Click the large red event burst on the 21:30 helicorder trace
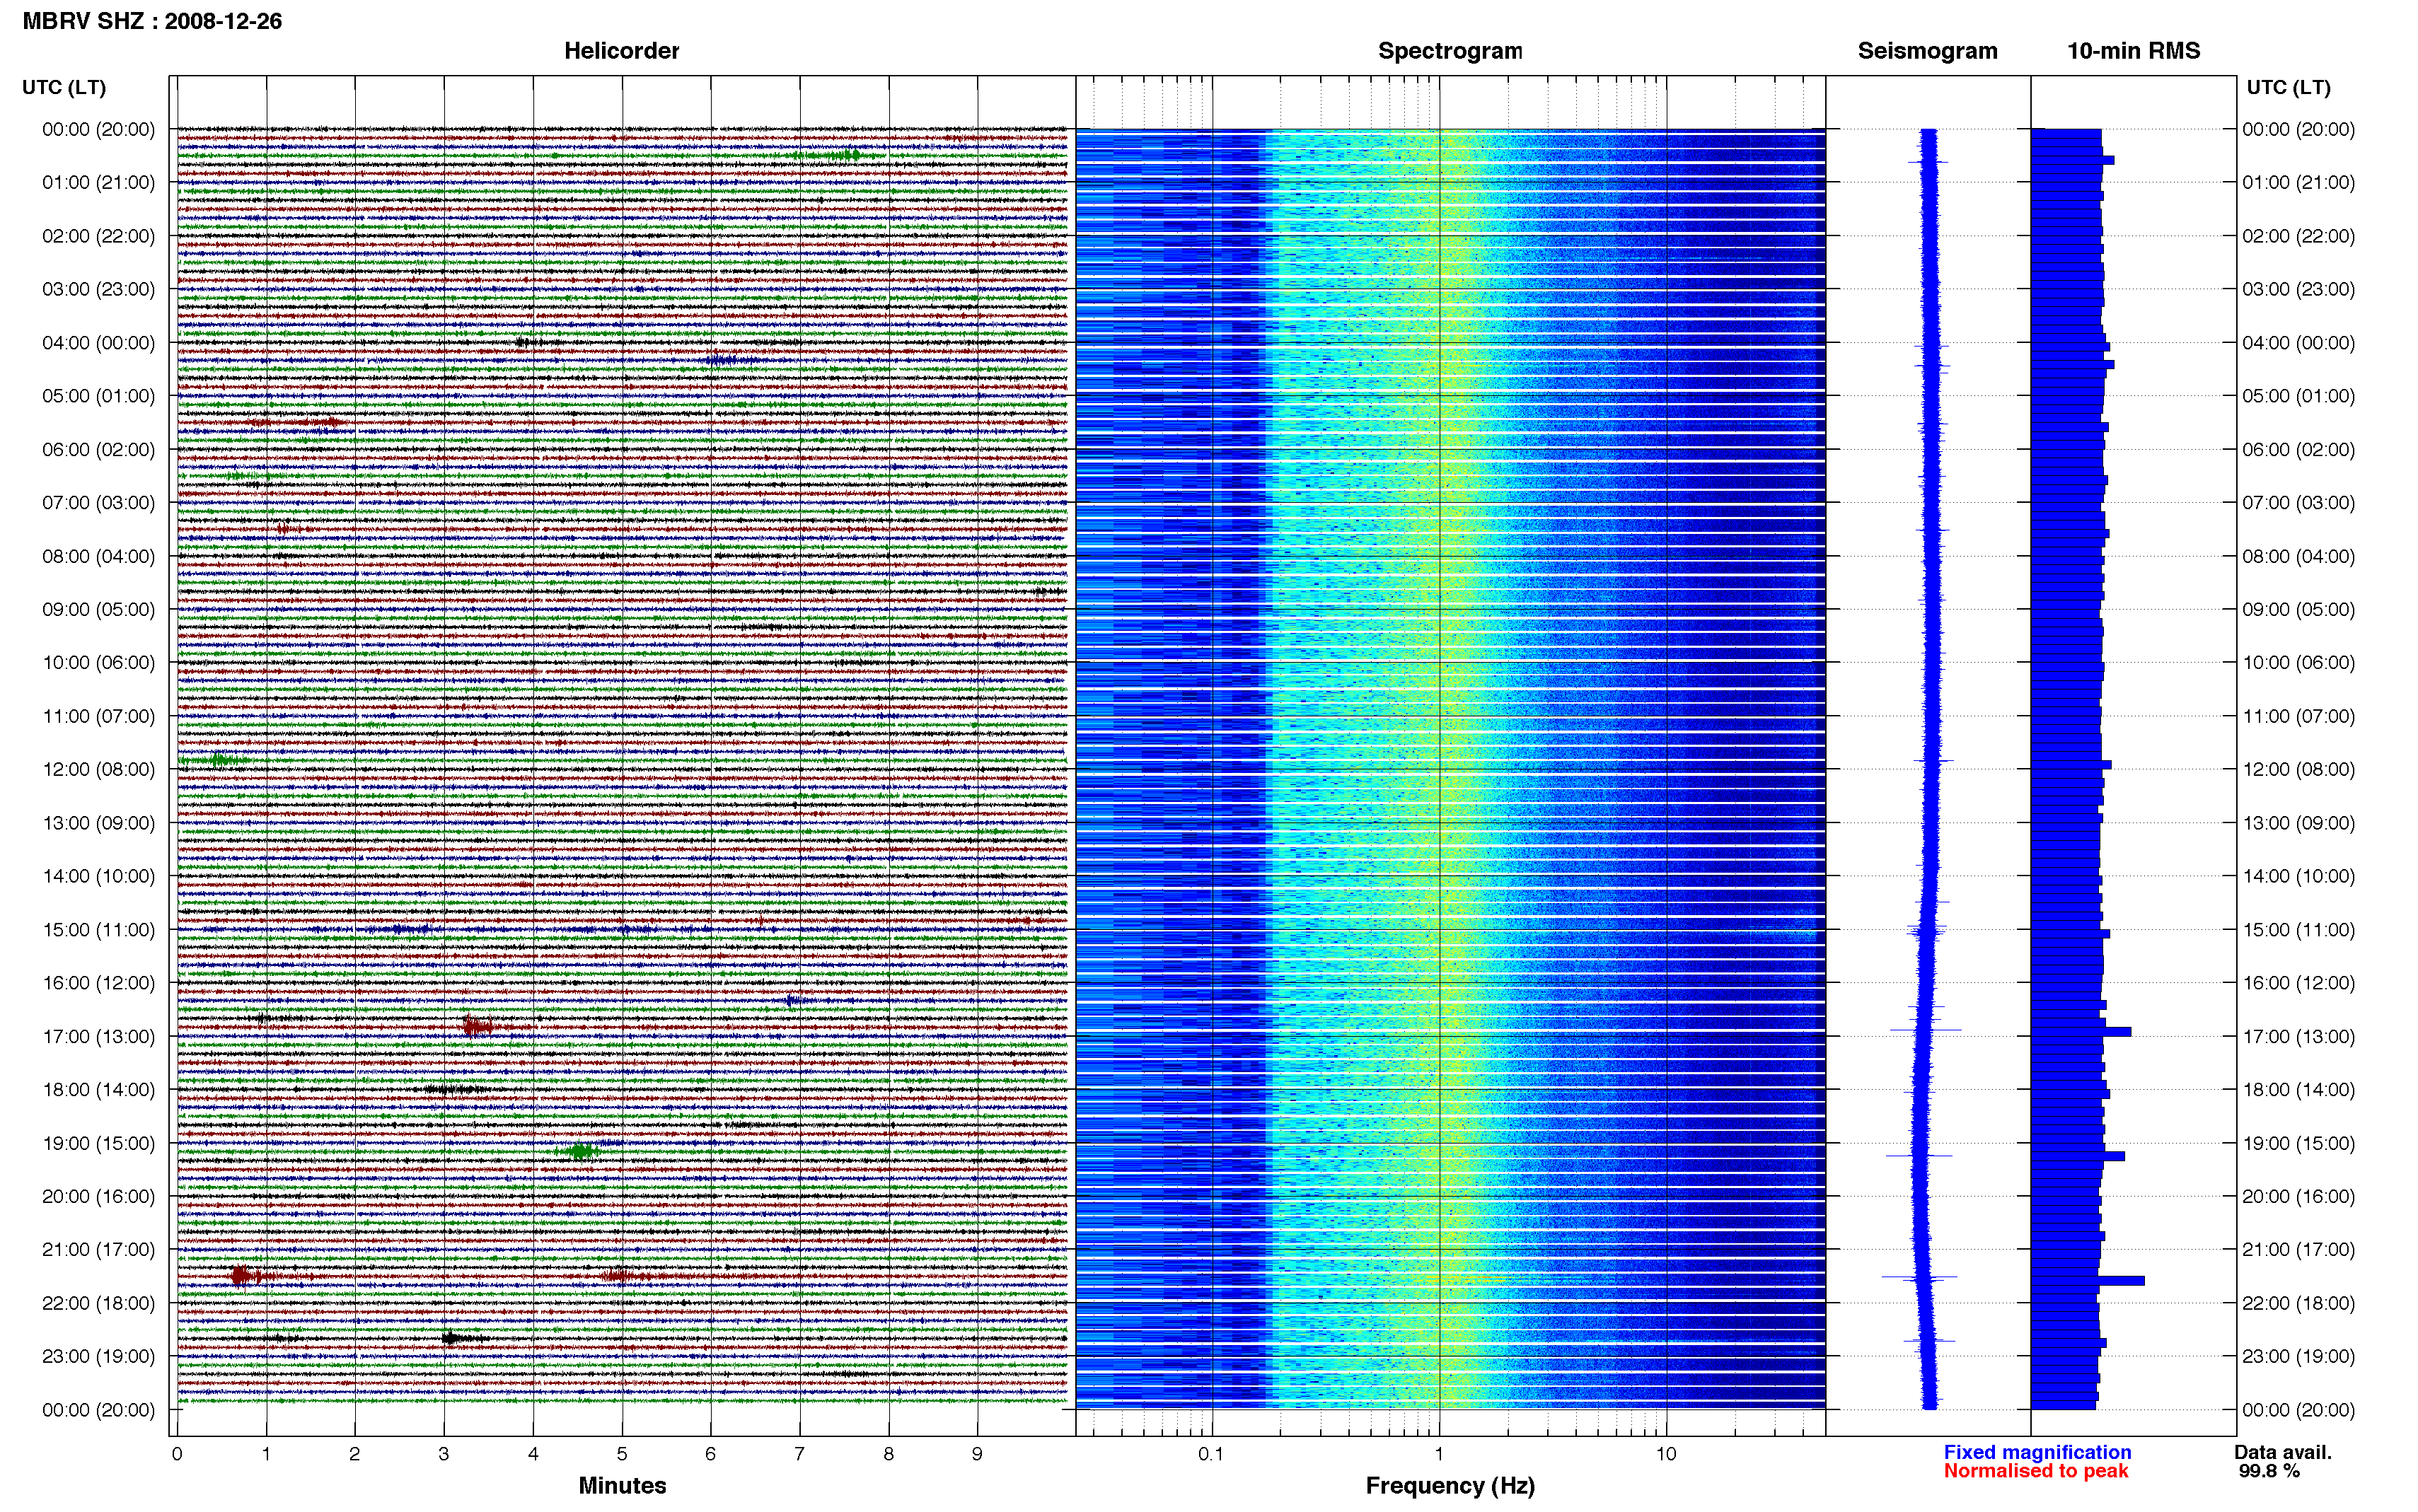 [x=242, y=1276]
